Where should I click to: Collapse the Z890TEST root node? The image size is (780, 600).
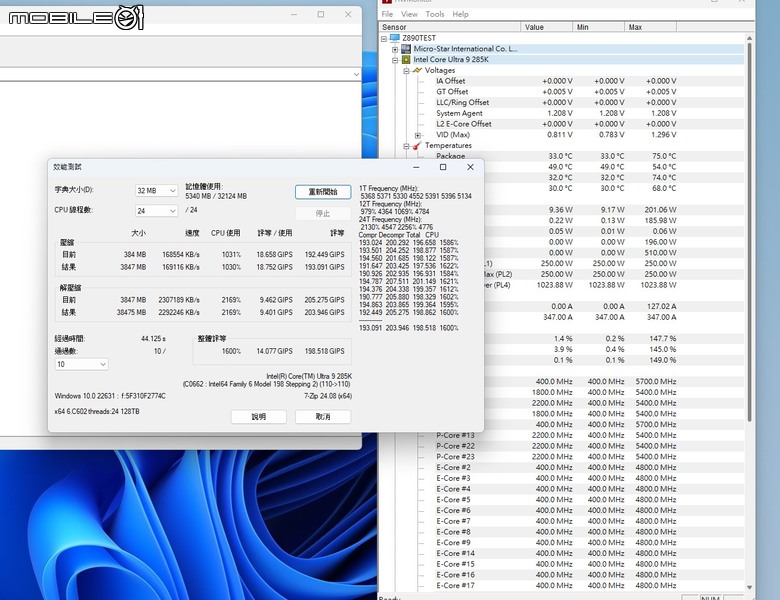point(384,38)
